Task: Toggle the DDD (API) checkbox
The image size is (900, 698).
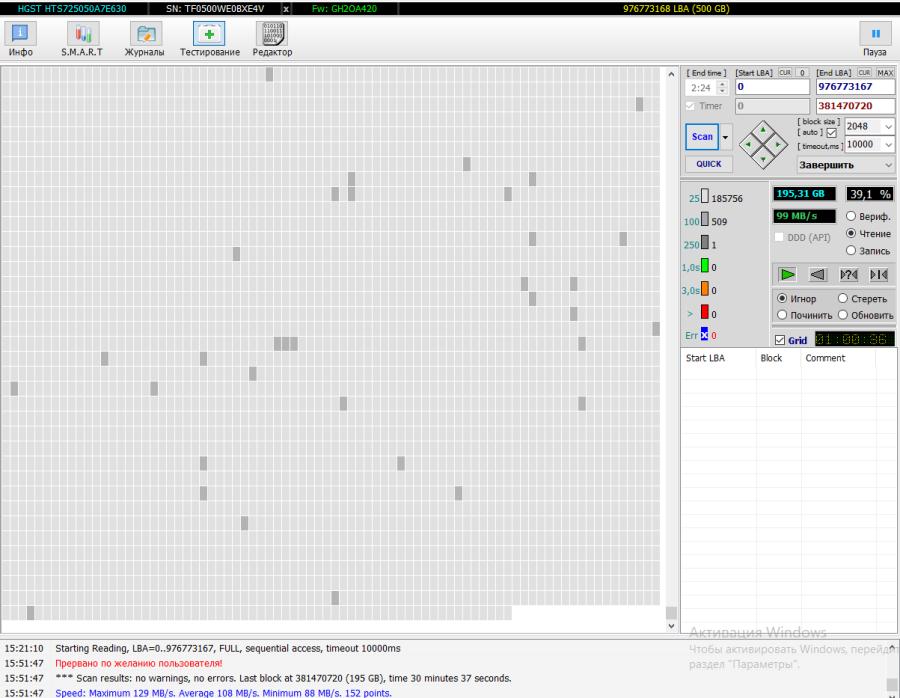Action: pos(779,237)
